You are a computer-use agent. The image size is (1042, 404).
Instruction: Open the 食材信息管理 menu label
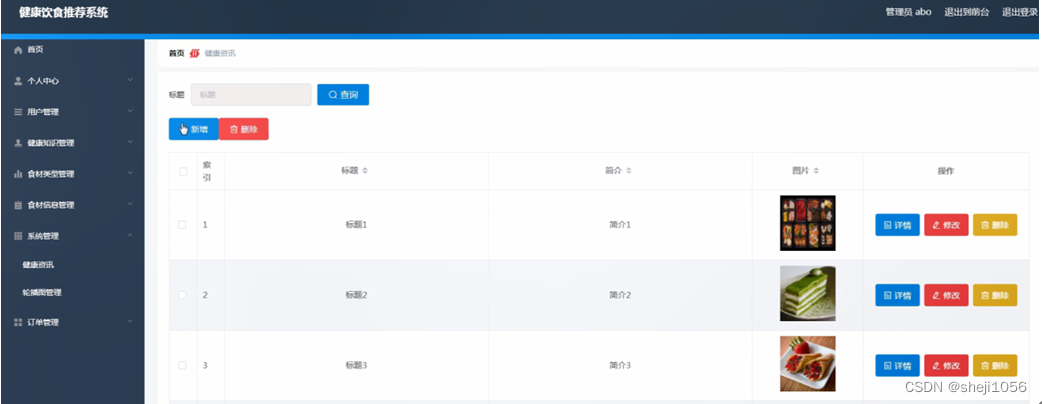click(x=51, y=205)
